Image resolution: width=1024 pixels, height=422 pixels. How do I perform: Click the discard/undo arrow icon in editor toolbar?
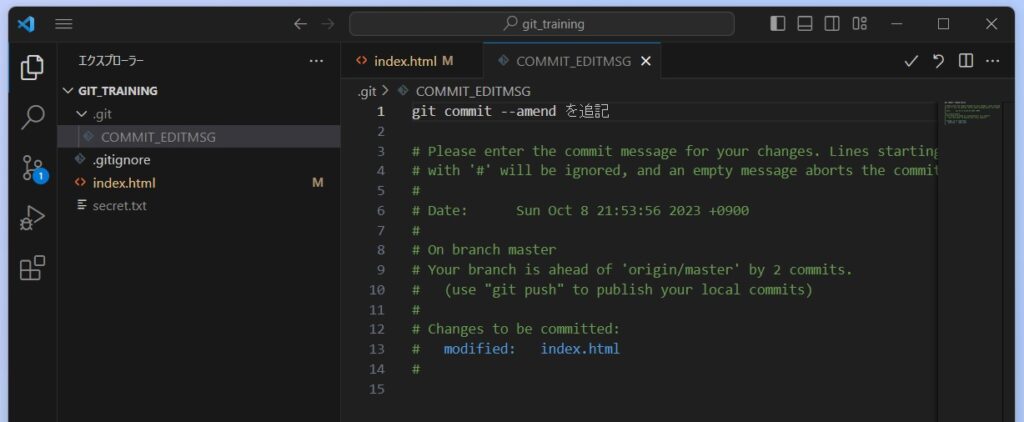pos(938,61)
